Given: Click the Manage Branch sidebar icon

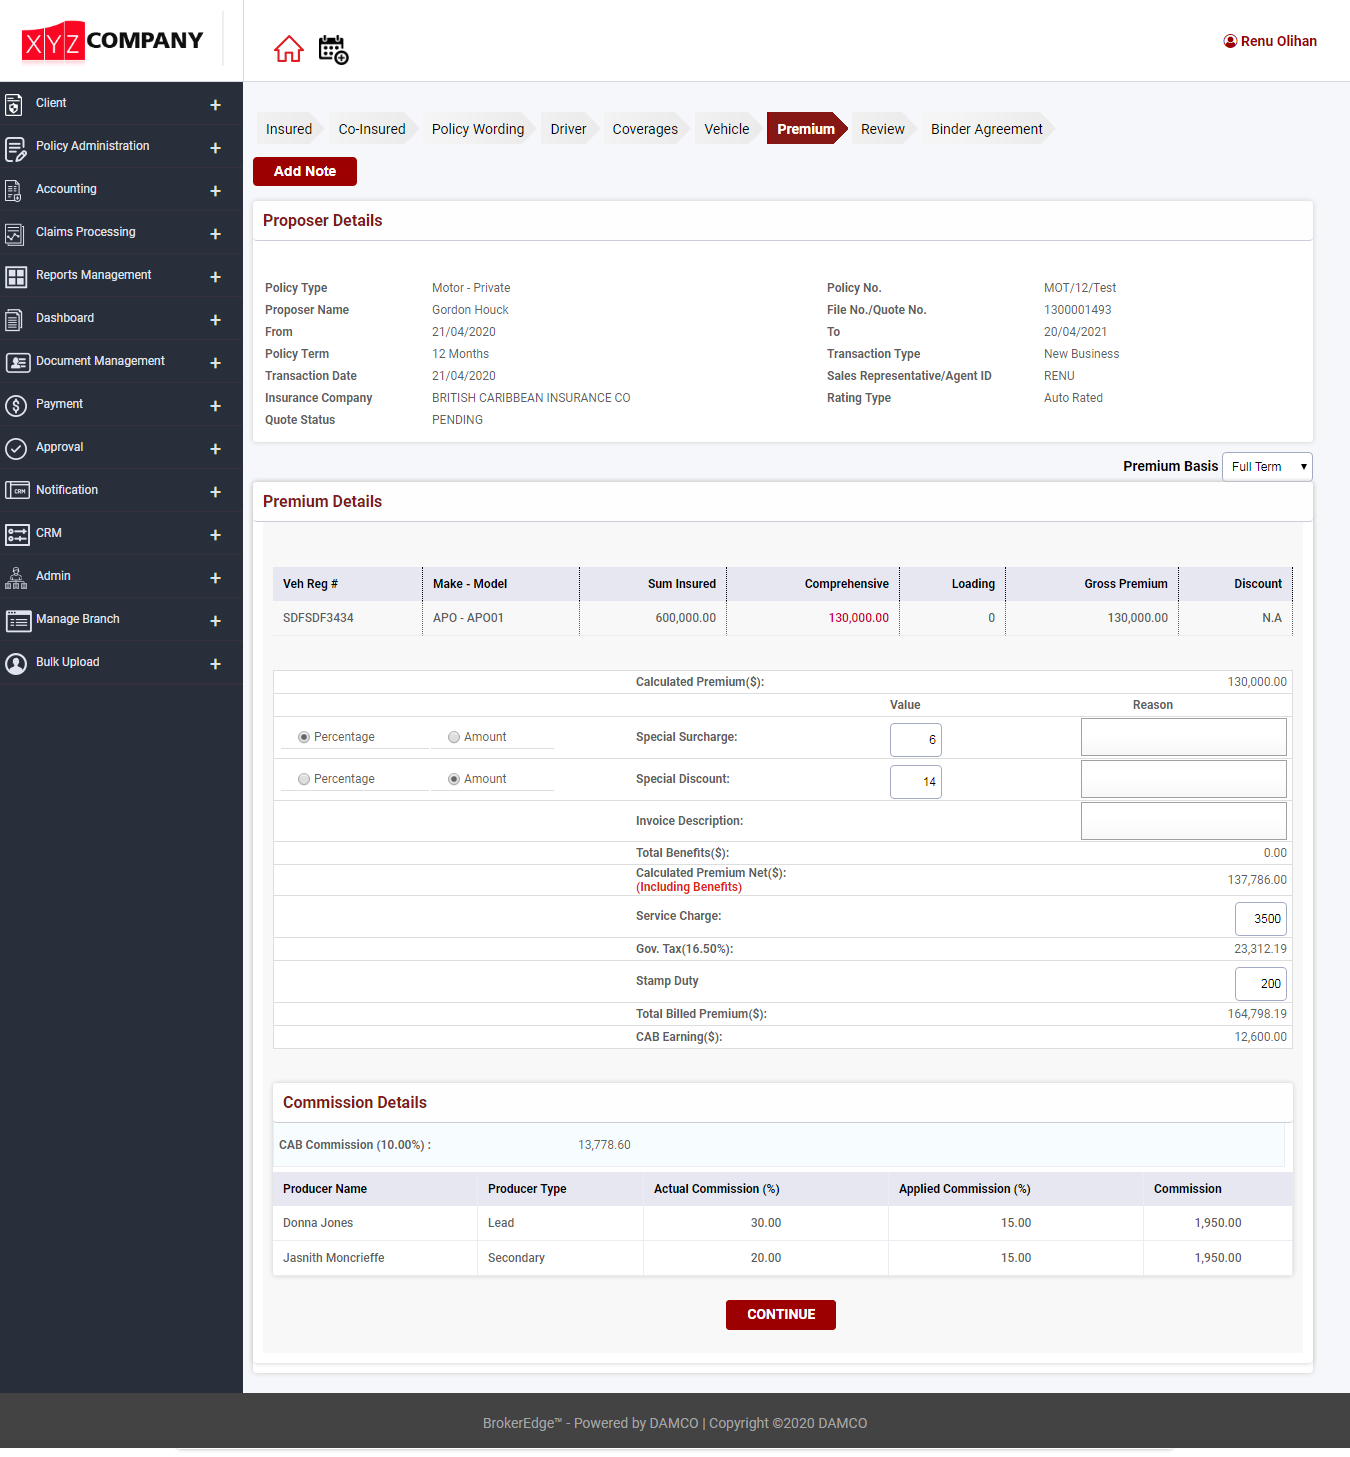Looking at the screenshot, I should tap(18, 621).
